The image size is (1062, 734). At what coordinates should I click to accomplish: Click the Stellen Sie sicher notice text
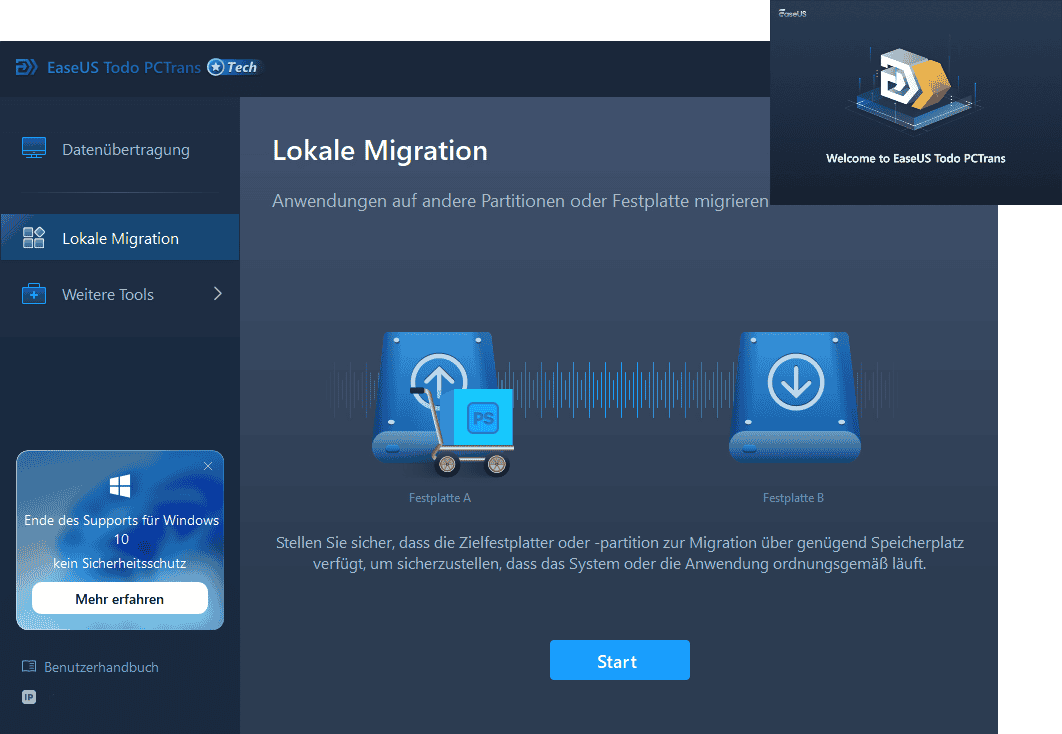coord(620,553)
